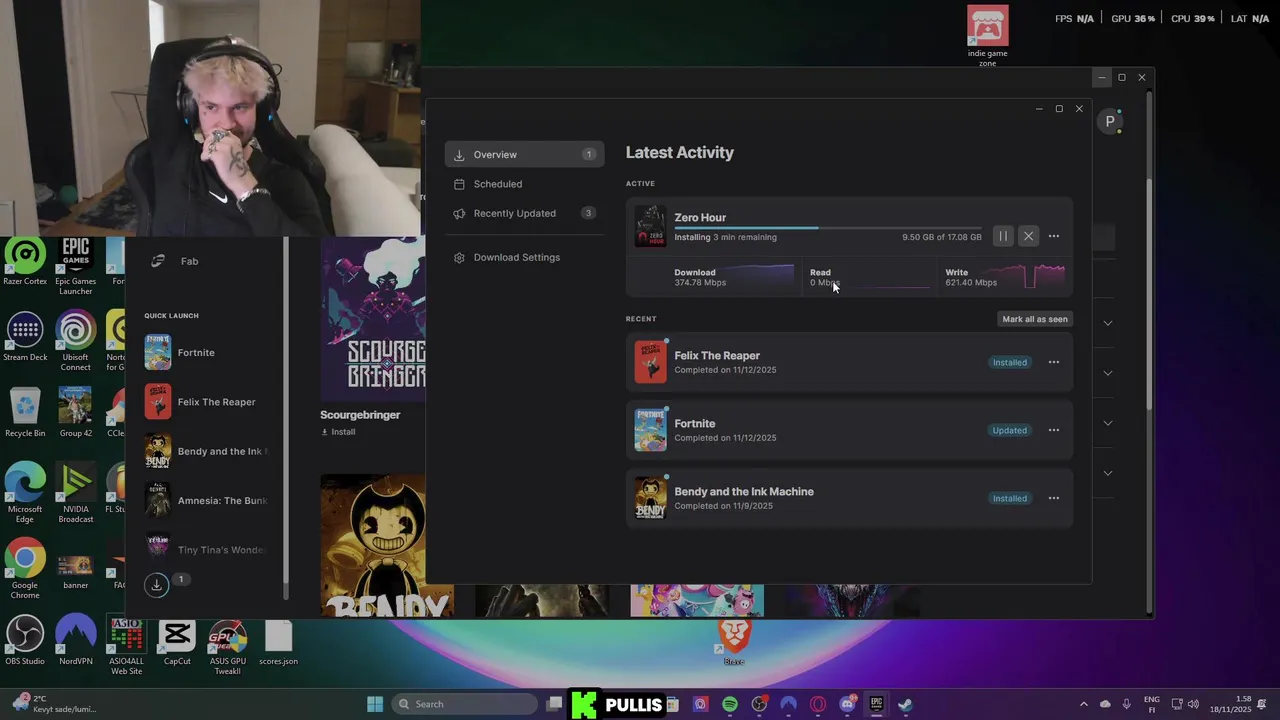This screenshot has height=720, width=1280.
Task: Select Group 42 desktop item
Action: (x=75, y=413)
